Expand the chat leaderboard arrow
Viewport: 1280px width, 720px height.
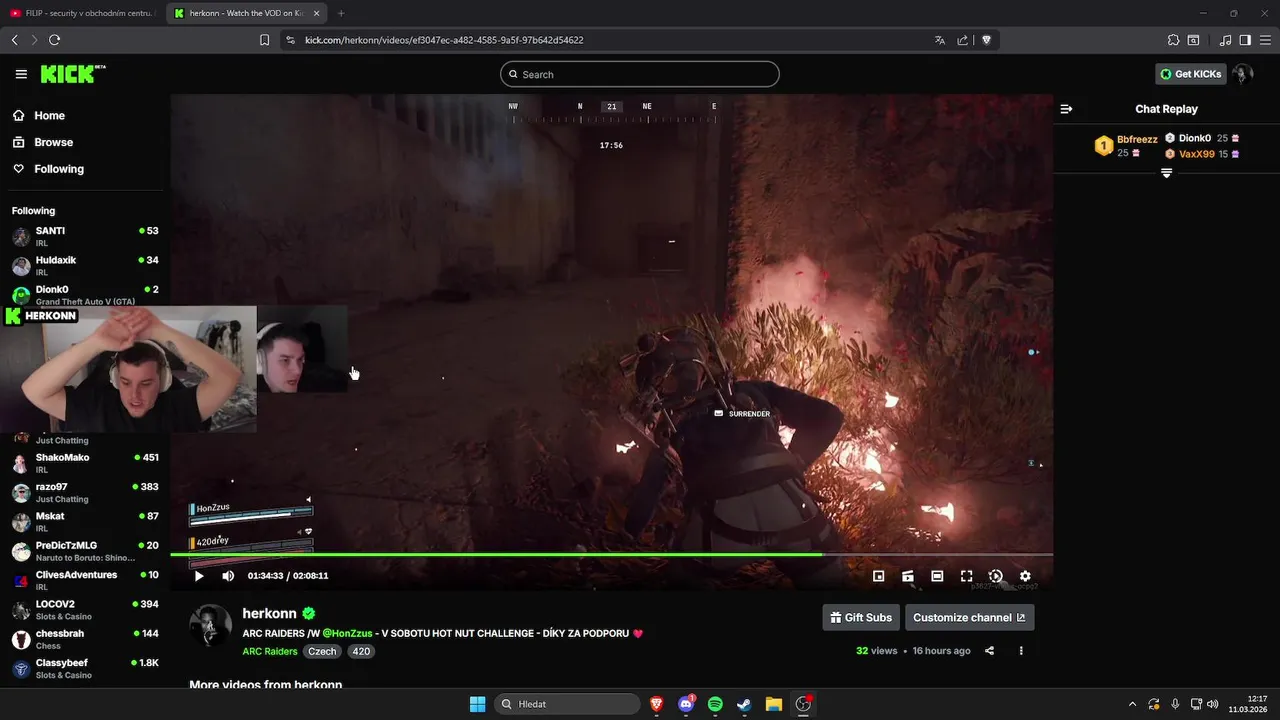[x=1166, y=173]
